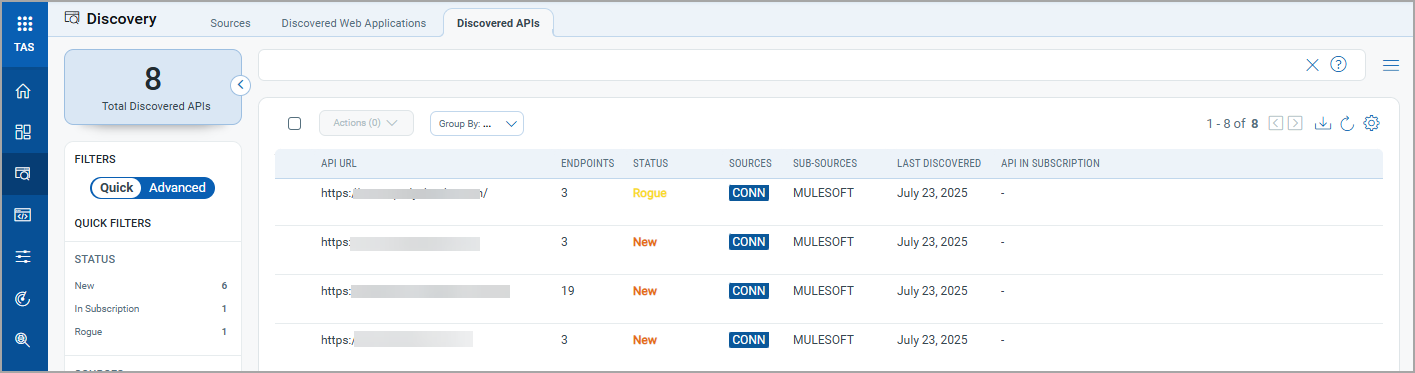Click the search query input field
The height and width of the screenshot is (373, 1415).
[780, 65]
